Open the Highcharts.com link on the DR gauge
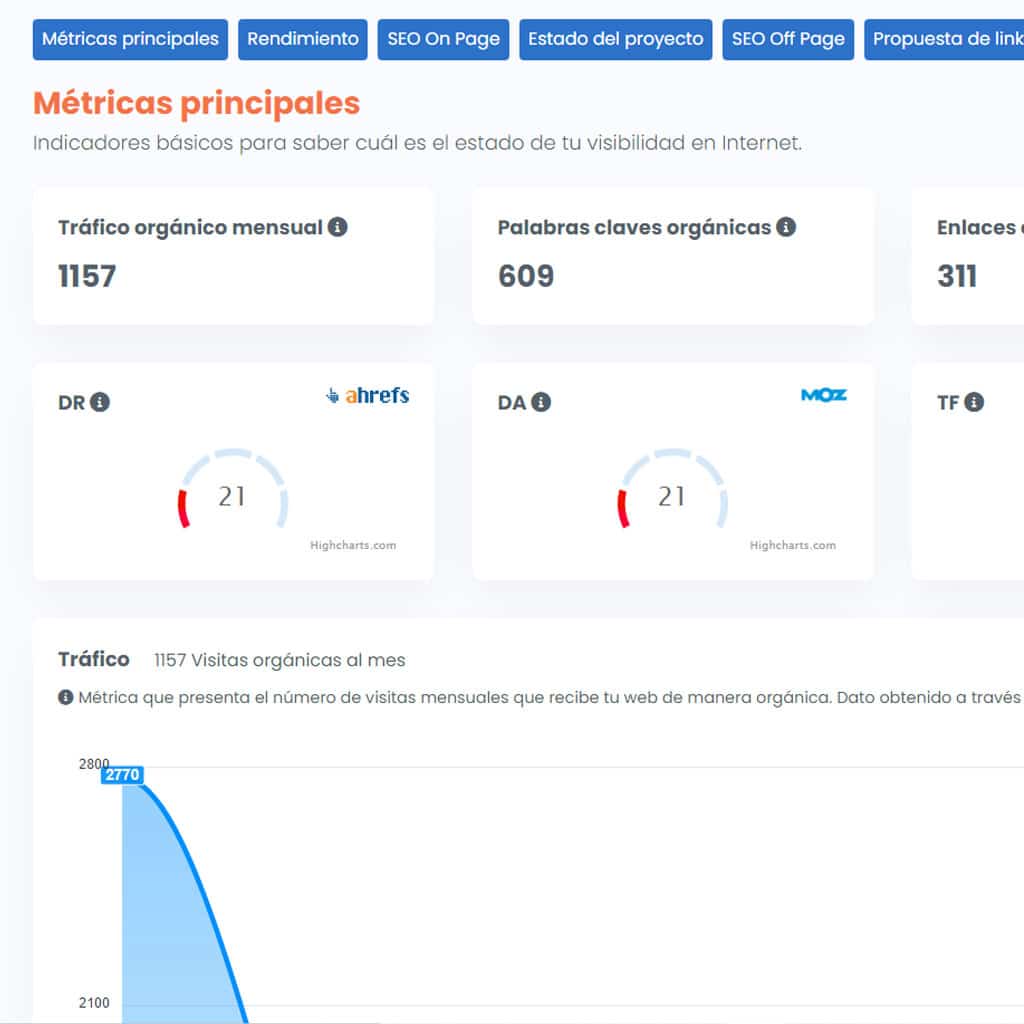The width and height of the screenshot is (1024, 1024). tap(353, 545)
